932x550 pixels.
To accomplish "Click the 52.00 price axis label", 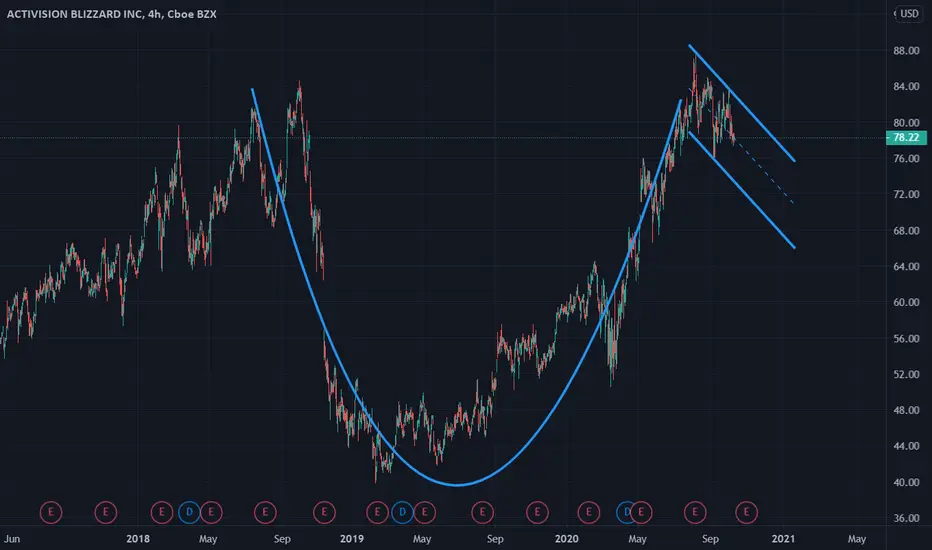I will coord(906,374).
